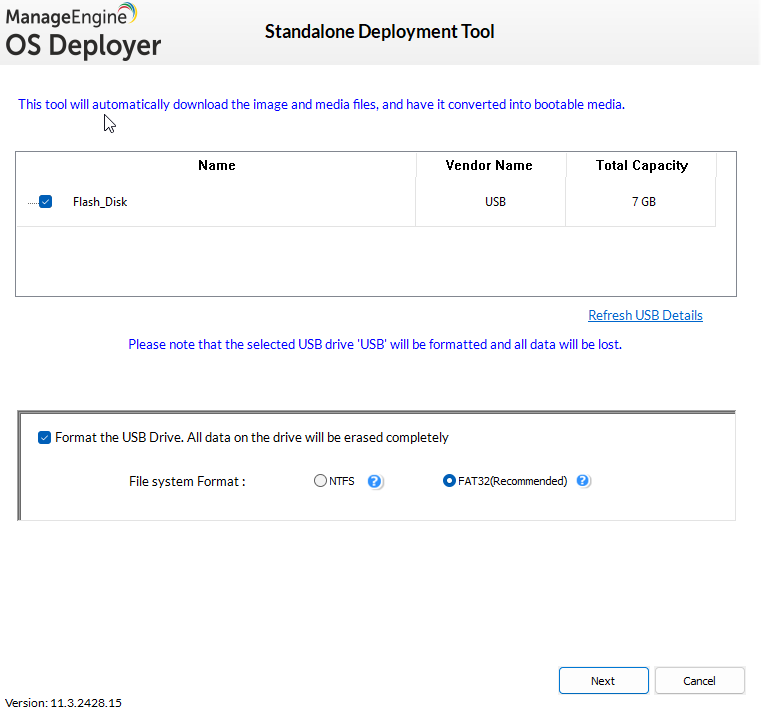The height and width of the screenshot is (713, 761).
Task: Click the Refresh USB Details link
Action: [x=645, y=315]
